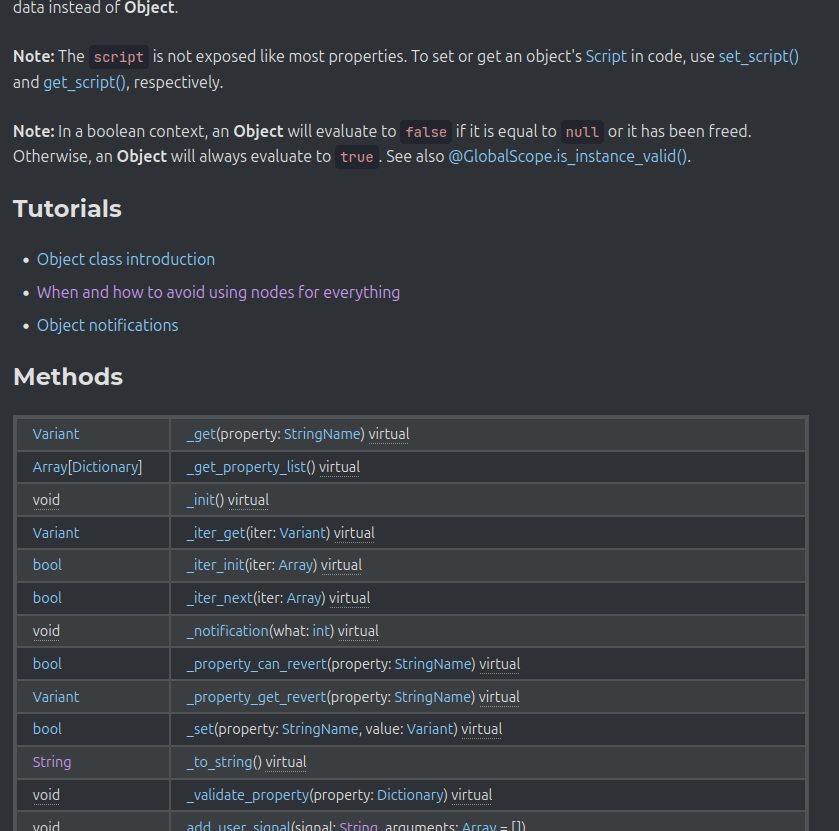The width and height of the screenshot is (839, 831).
Task: Jump to the _get method description
Action: 201,434
